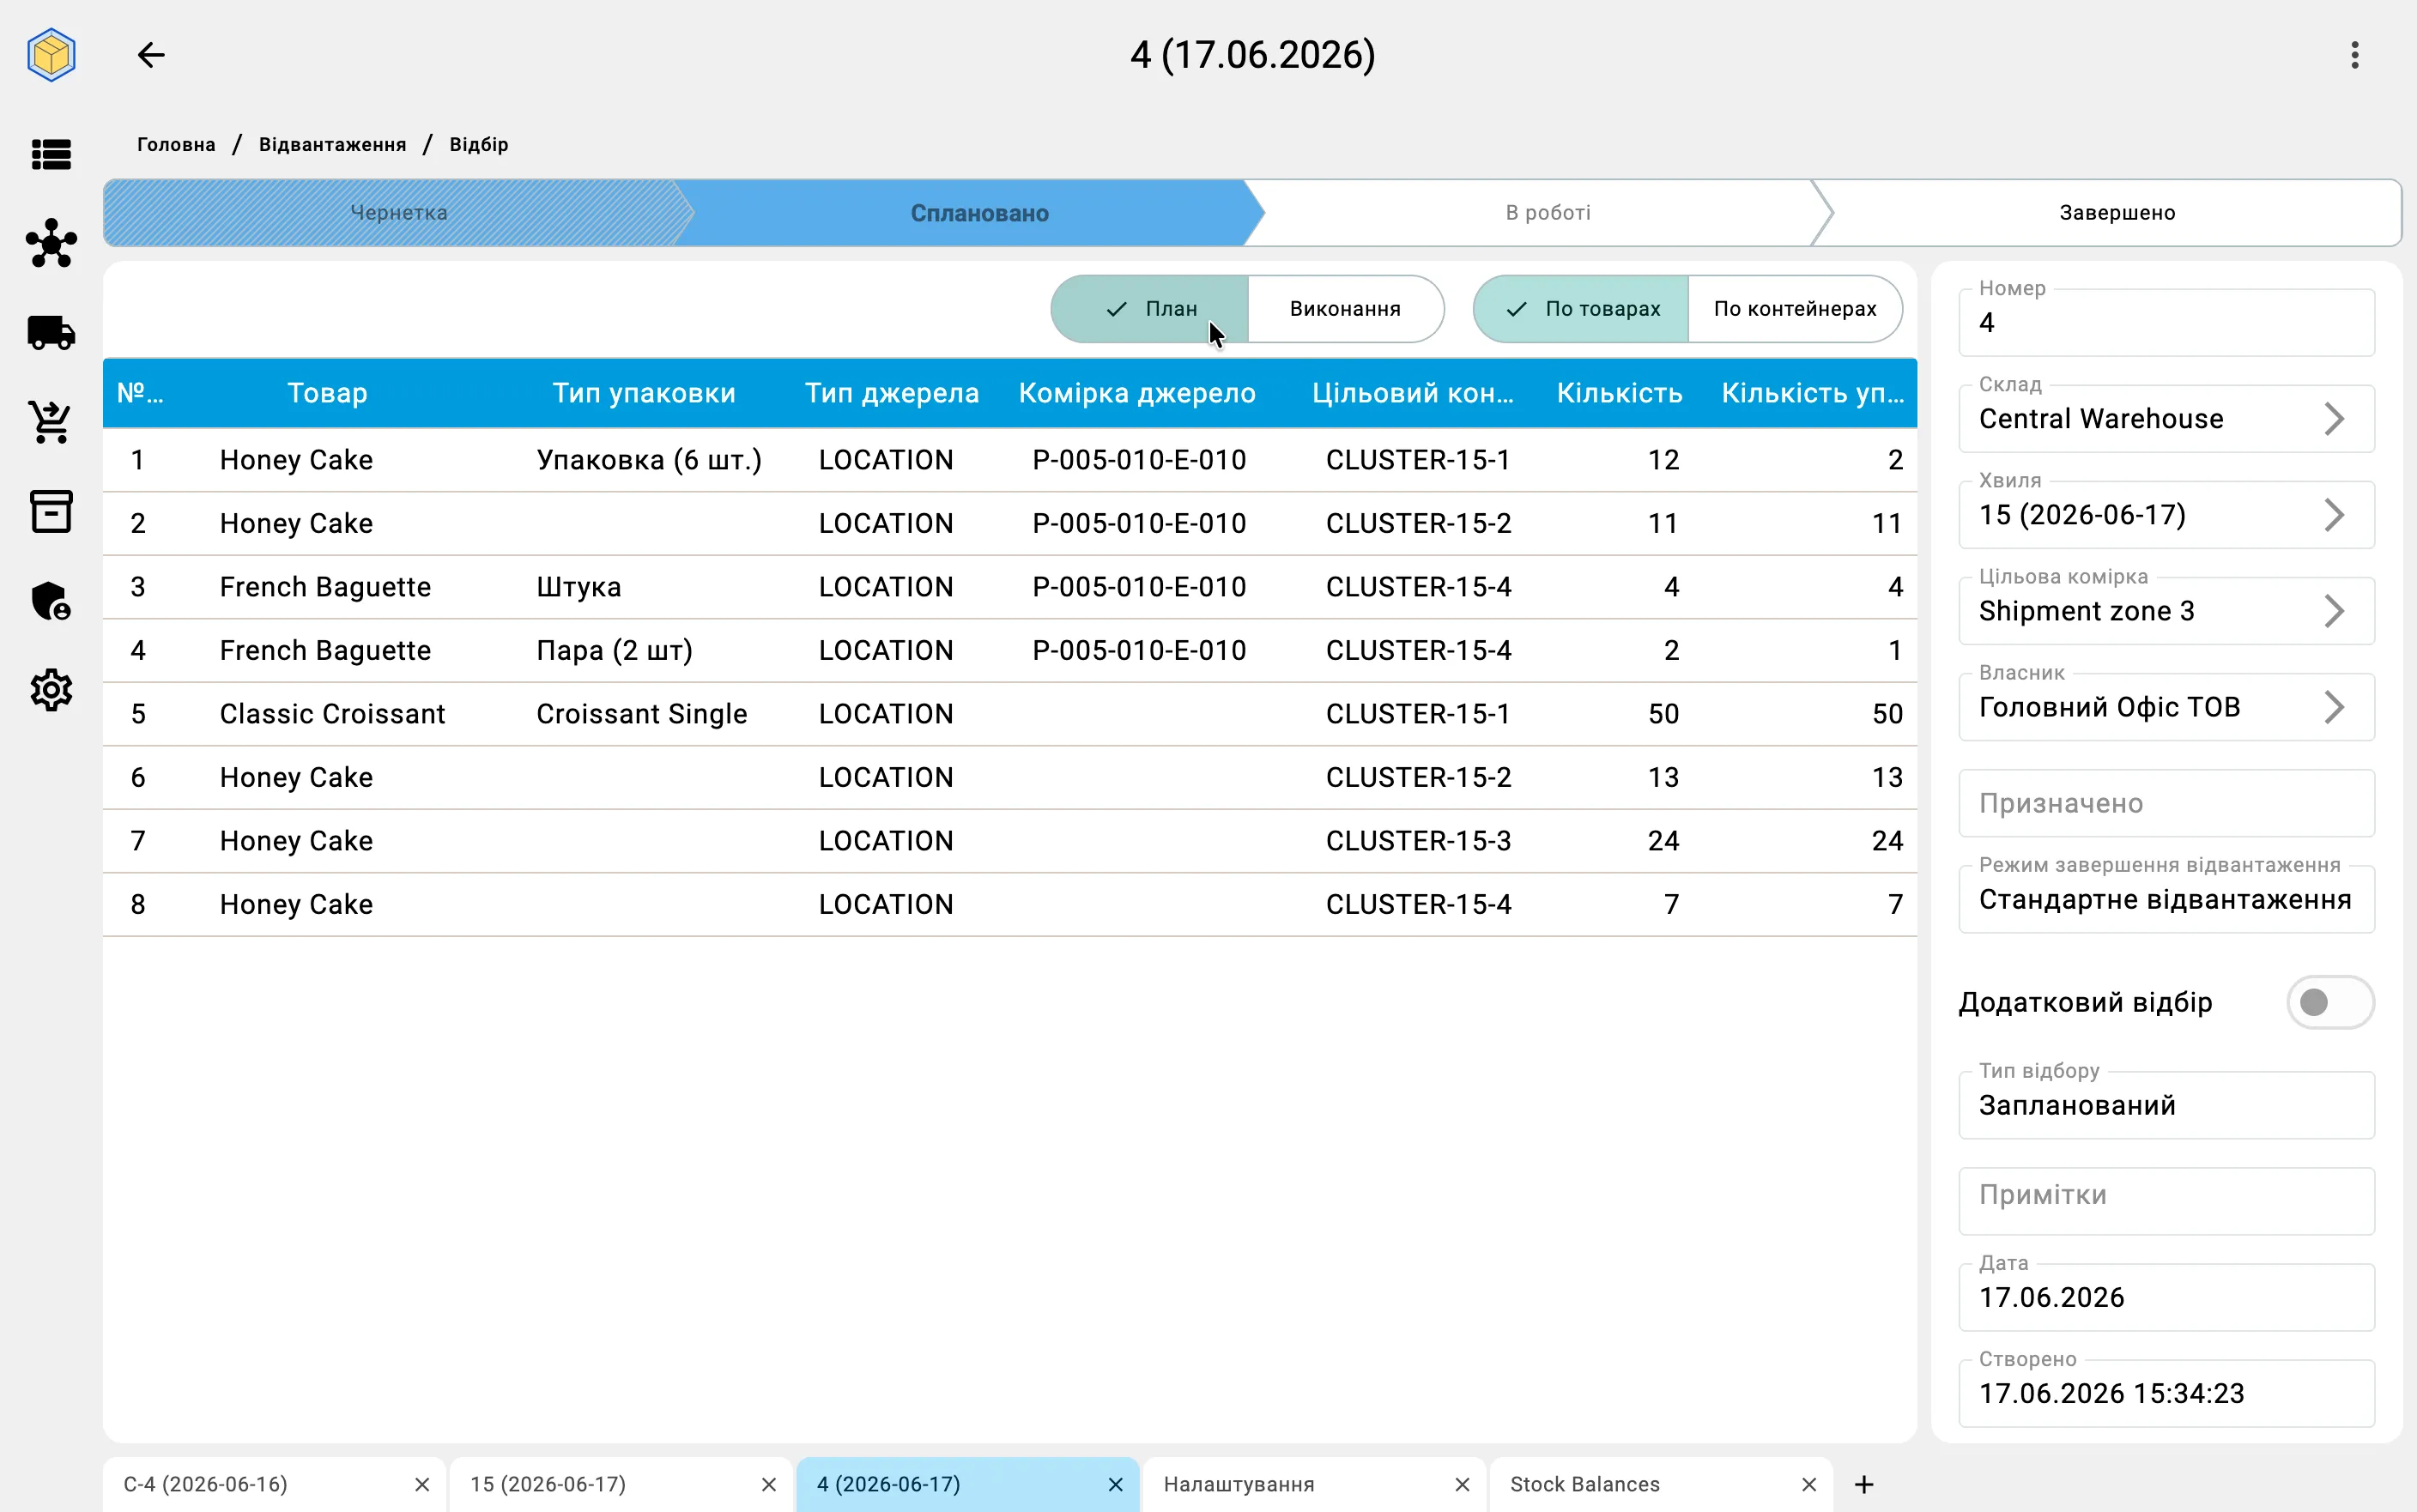
Task: Open the shopping cart sidebar icon
Action: (x=51, y=422)
